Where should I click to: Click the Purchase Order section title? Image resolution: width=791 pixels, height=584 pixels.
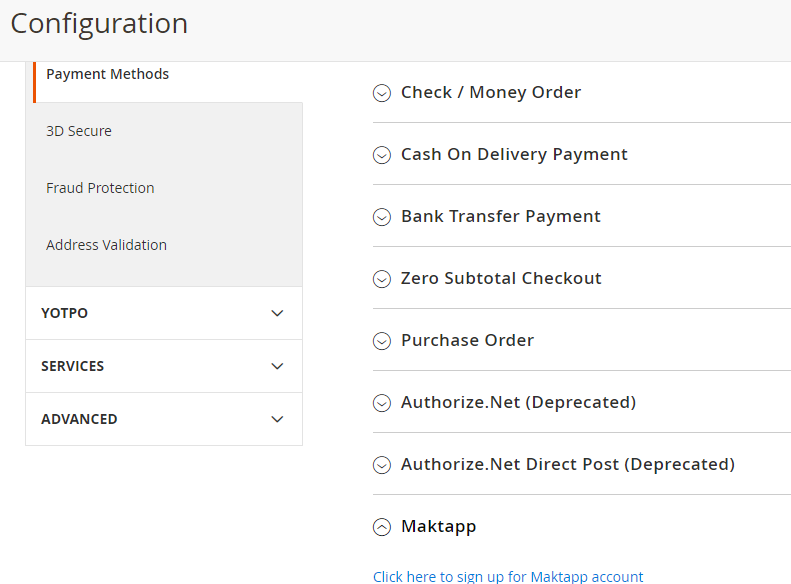467,340
